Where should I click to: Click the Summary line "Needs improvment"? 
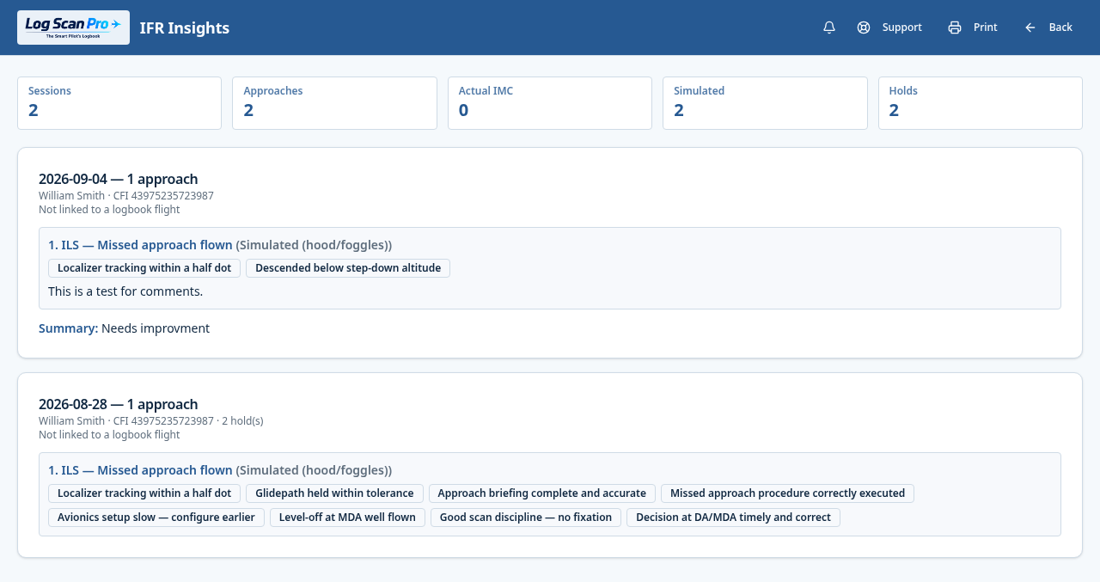(124, 328)
